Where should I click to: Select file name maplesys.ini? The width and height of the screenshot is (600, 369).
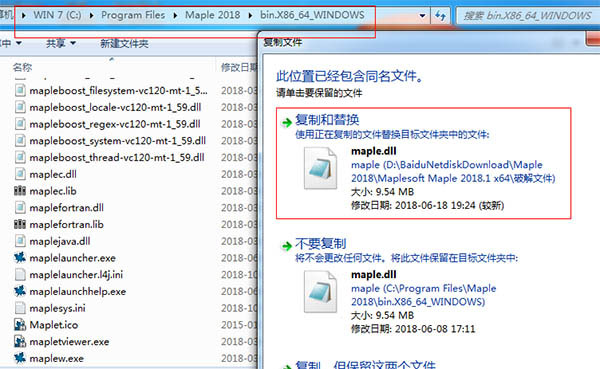(57, 308)
